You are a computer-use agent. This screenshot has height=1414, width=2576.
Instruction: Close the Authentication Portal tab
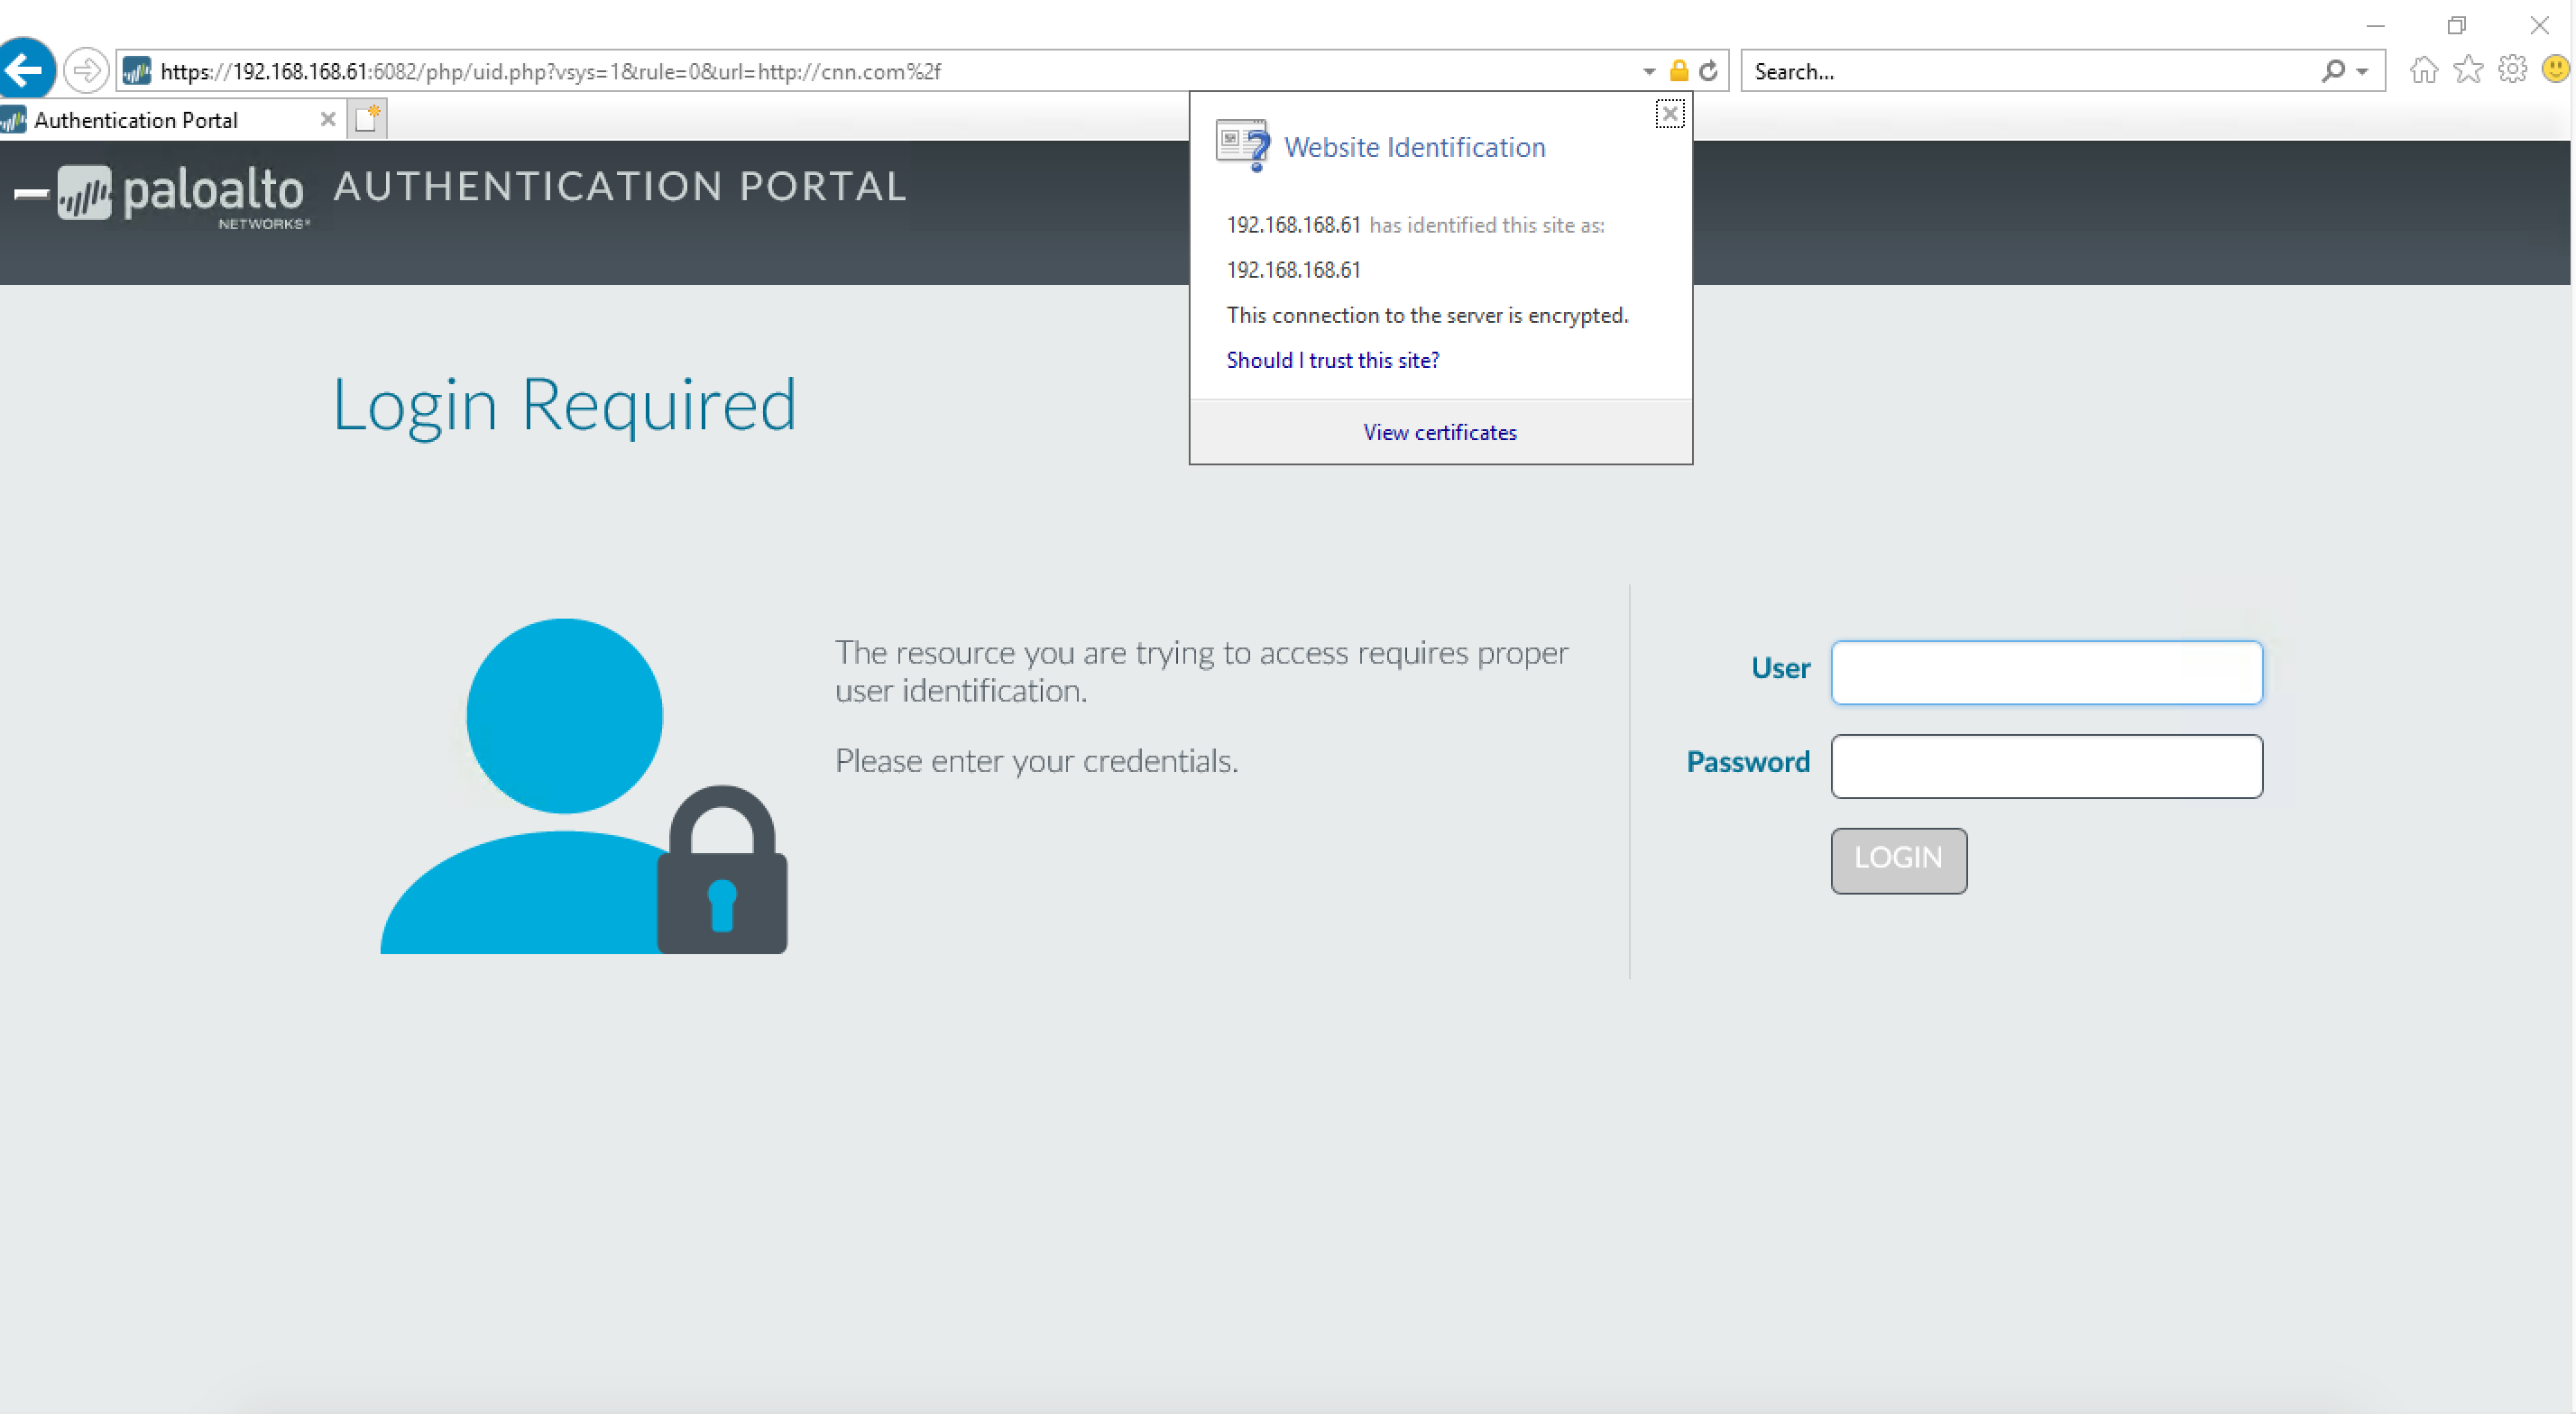(327, 119)
